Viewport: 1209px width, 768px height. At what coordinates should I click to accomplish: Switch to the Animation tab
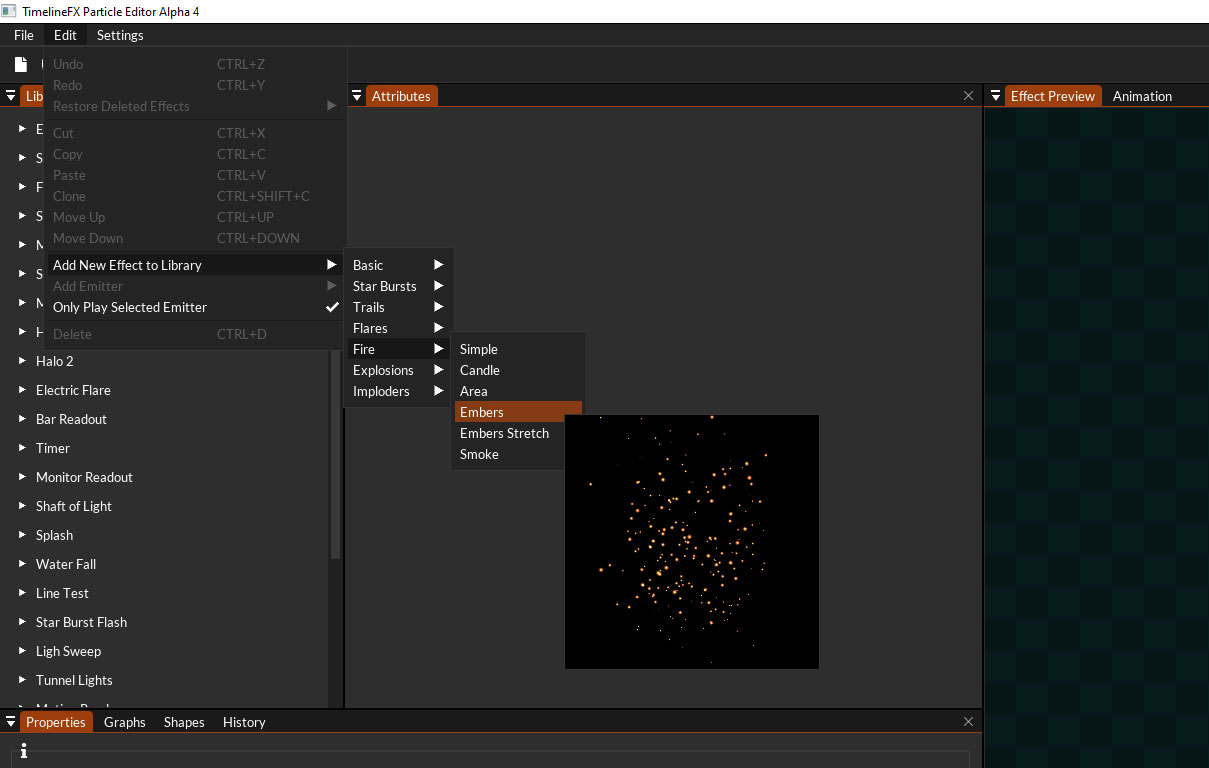pos(1142,96)
